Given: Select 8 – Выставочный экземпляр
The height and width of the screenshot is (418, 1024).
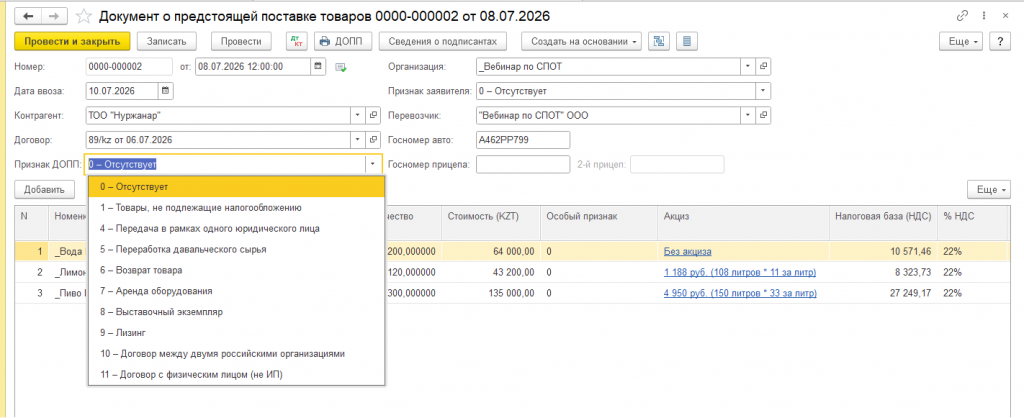Looking at the screenshot, I should (236, 312).
